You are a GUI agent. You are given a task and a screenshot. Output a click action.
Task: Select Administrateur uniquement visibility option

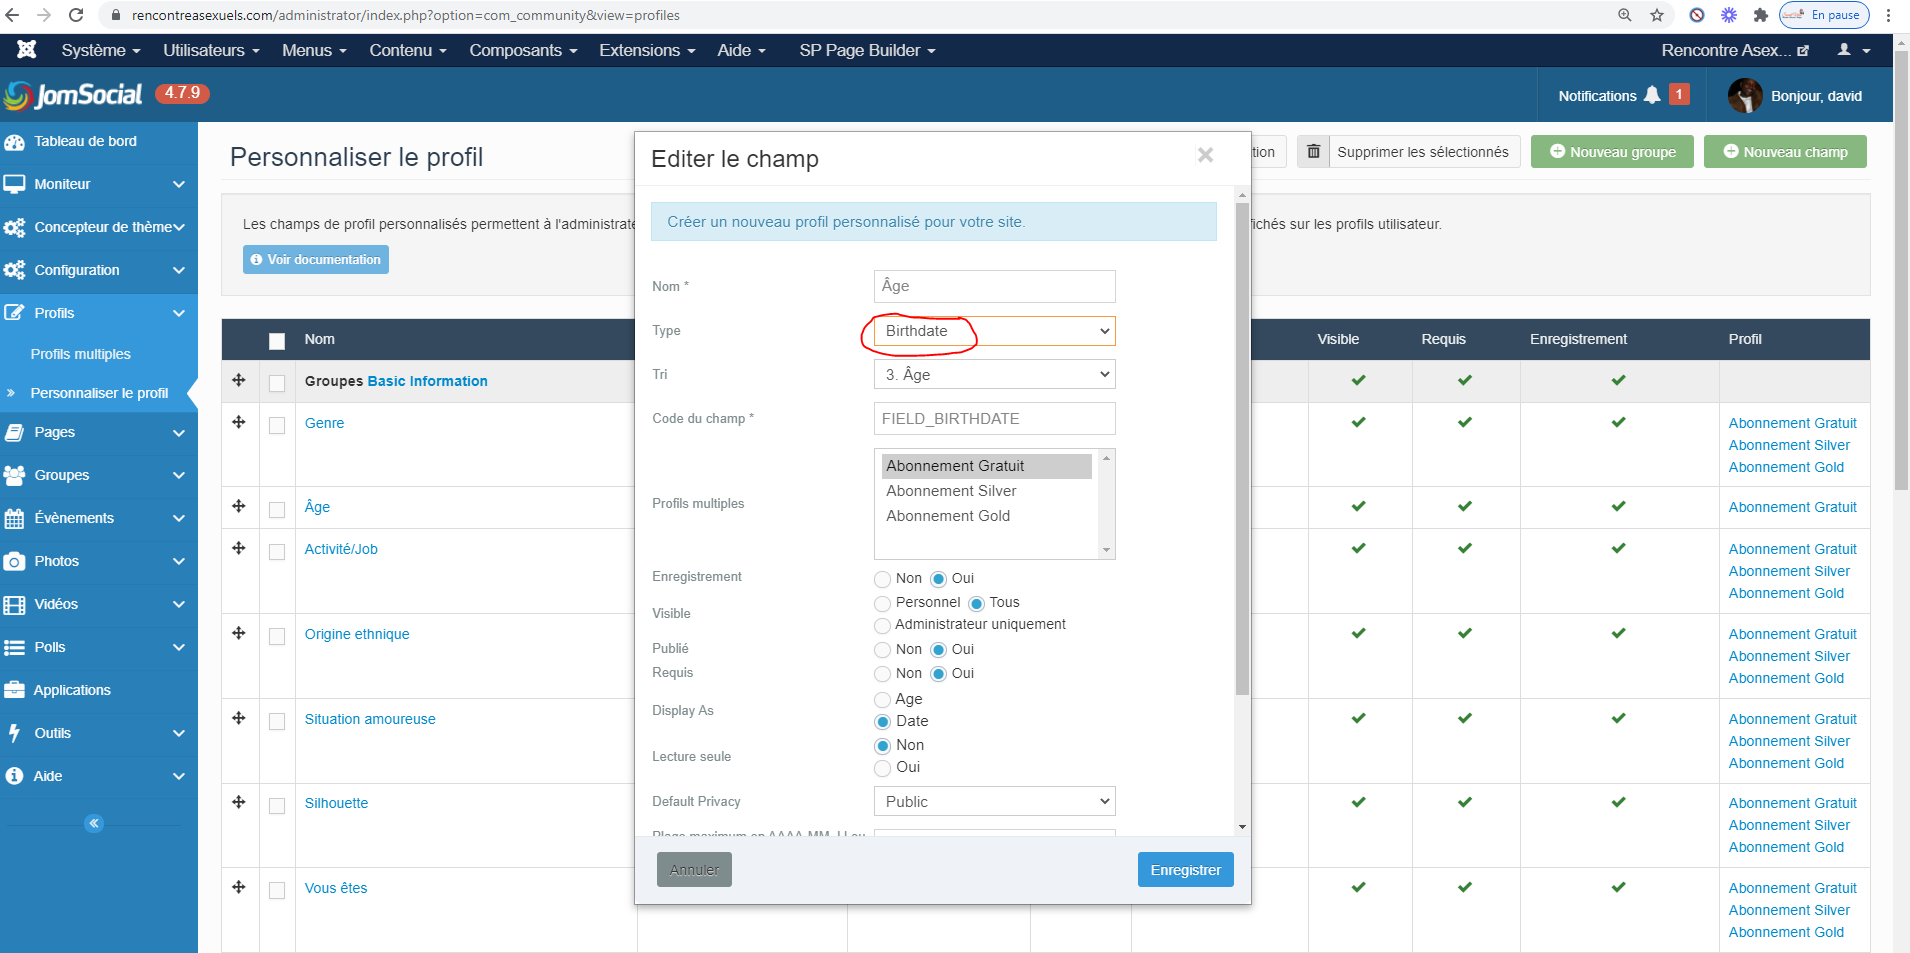click(x=882, y=626)
